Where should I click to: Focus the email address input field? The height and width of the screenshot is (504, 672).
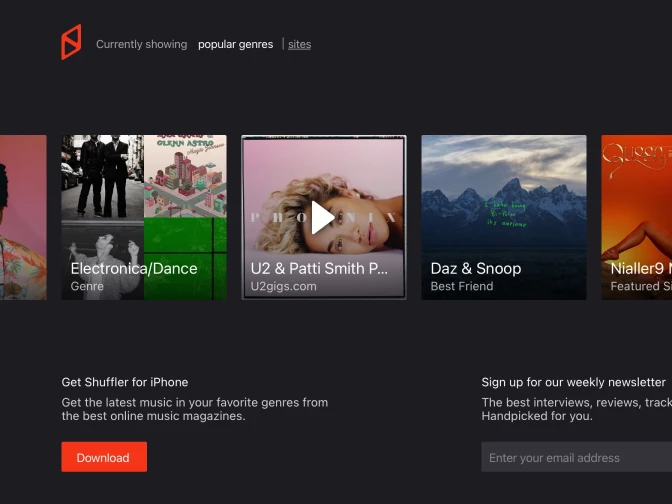coord(576,457)
